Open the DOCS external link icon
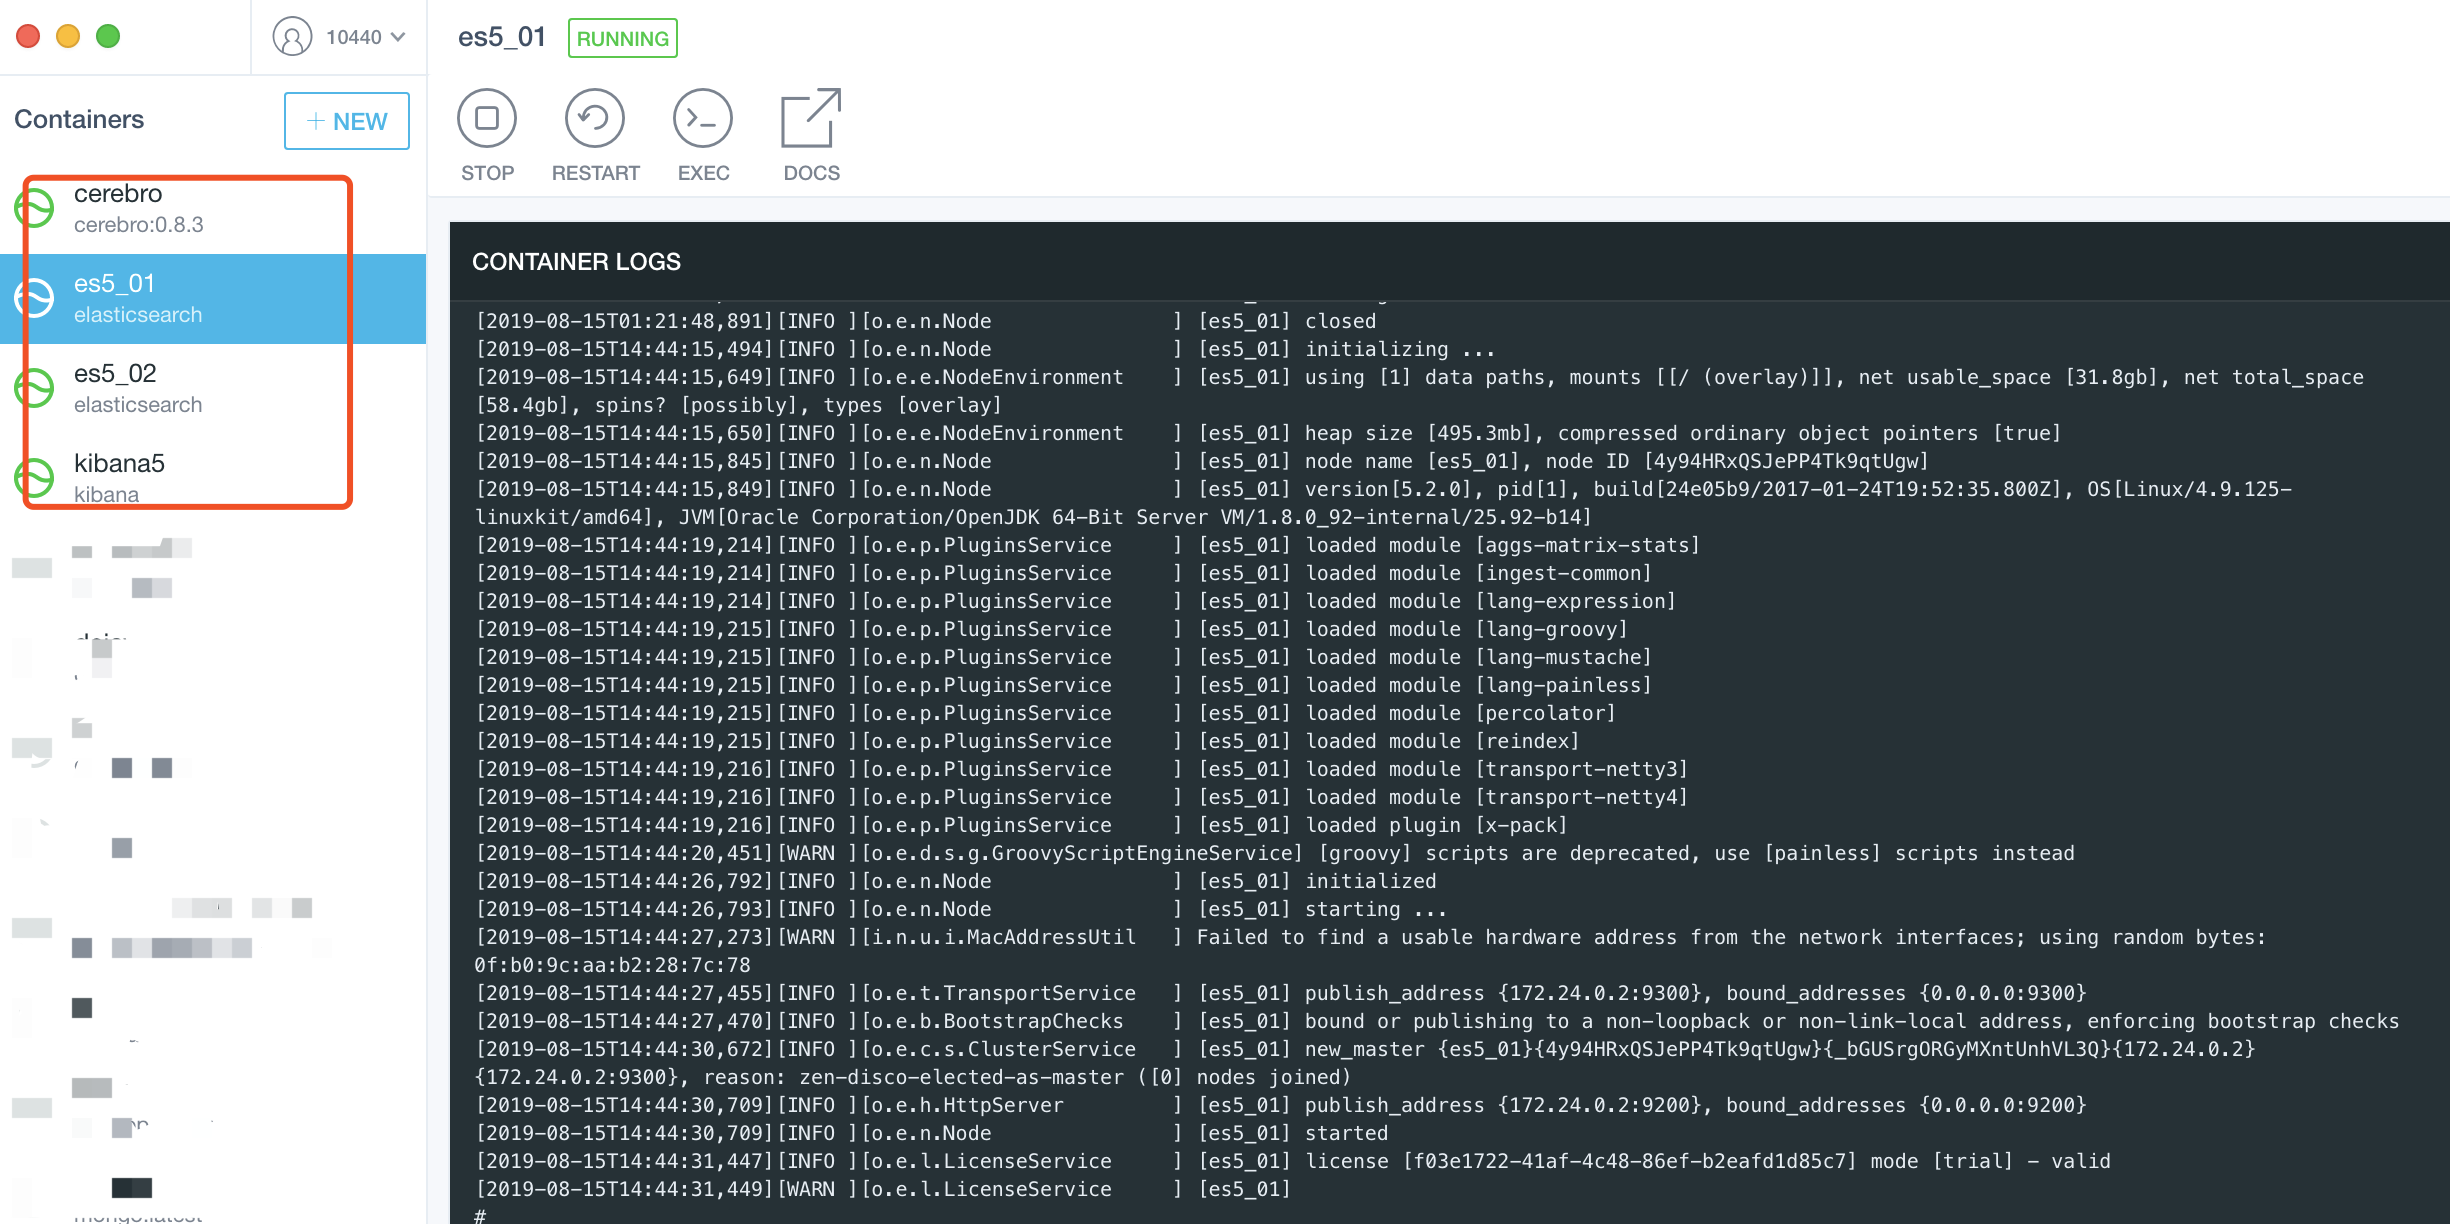This screenshot has height=1224, width=2450. pos(810,119)
